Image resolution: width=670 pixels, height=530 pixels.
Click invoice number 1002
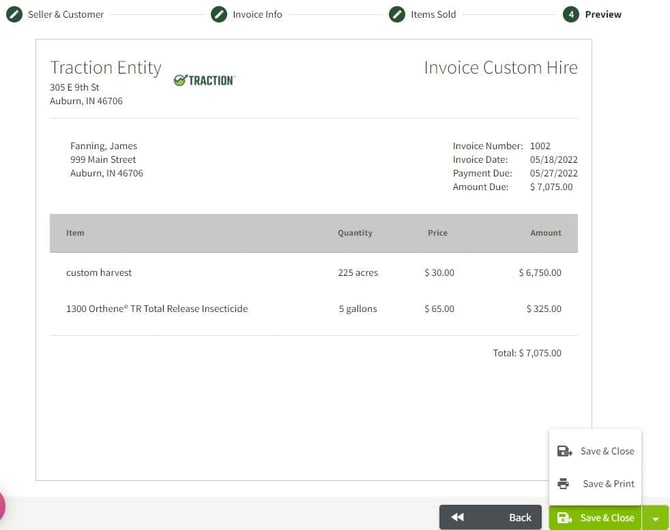(540, 146)
